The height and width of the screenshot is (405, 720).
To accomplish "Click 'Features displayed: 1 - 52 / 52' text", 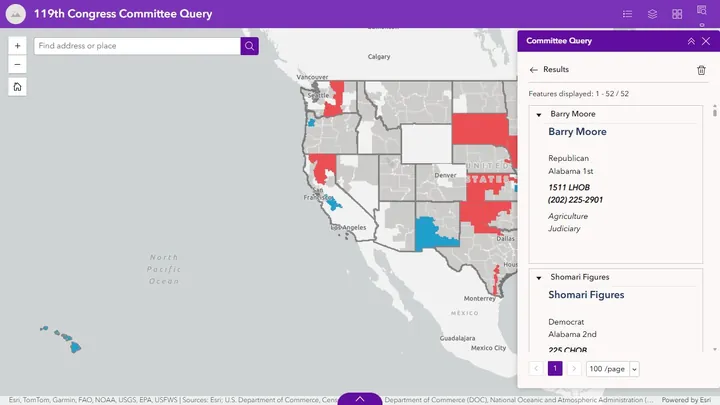I will coord(579,94).
